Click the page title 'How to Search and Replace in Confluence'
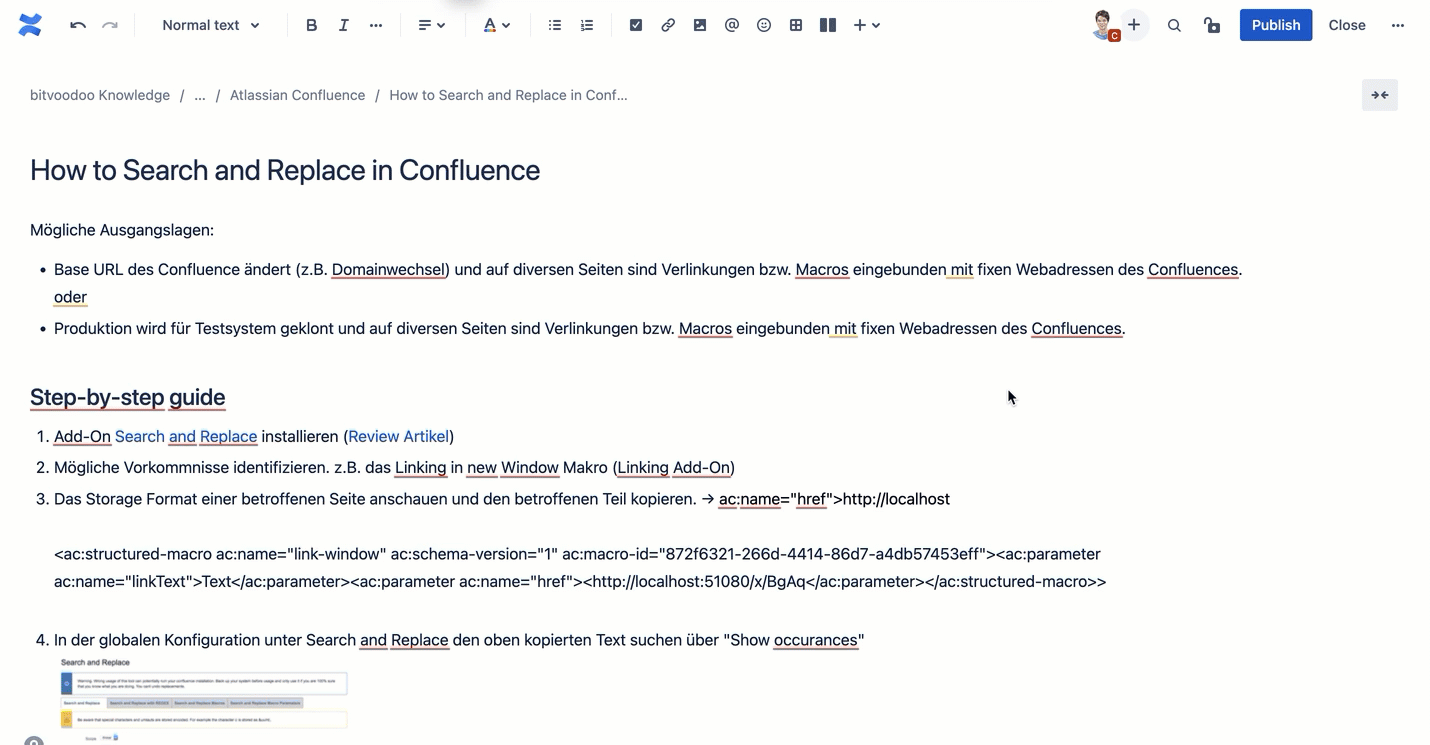Viewport: 1430px width, 745px height. coord(285,170)
